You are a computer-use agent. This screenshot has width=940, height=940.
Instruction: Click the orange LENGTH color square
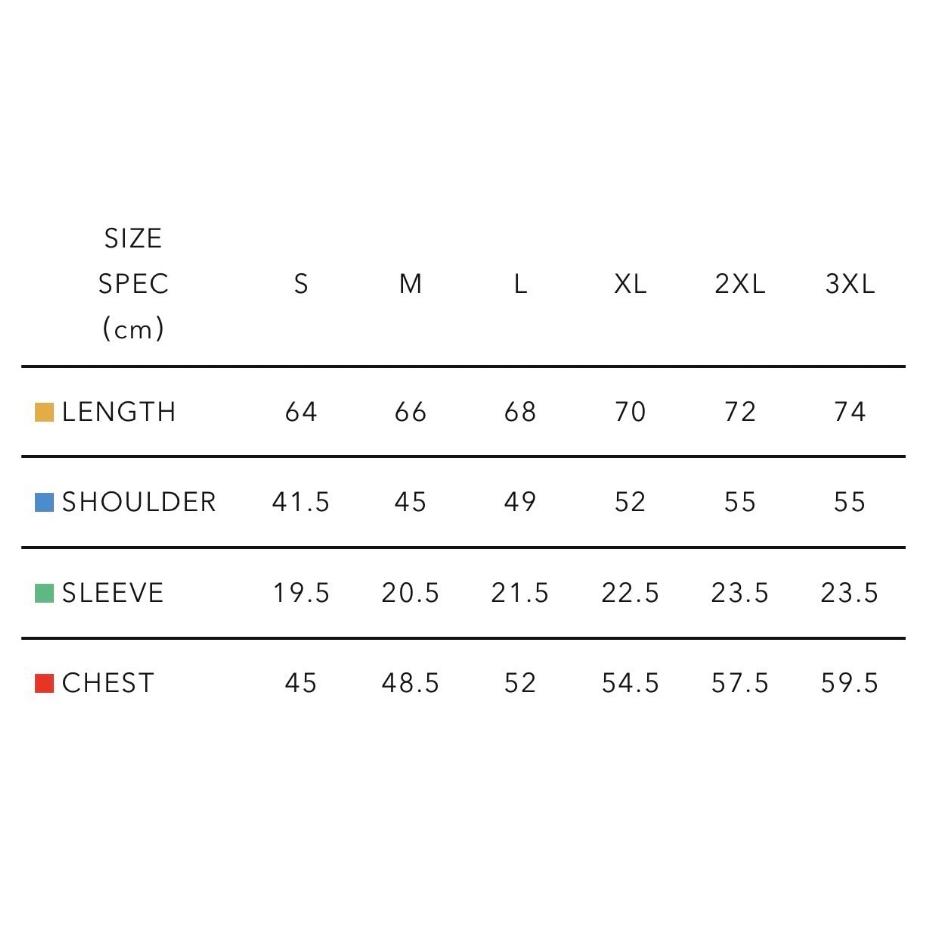(x=44, y=412)
